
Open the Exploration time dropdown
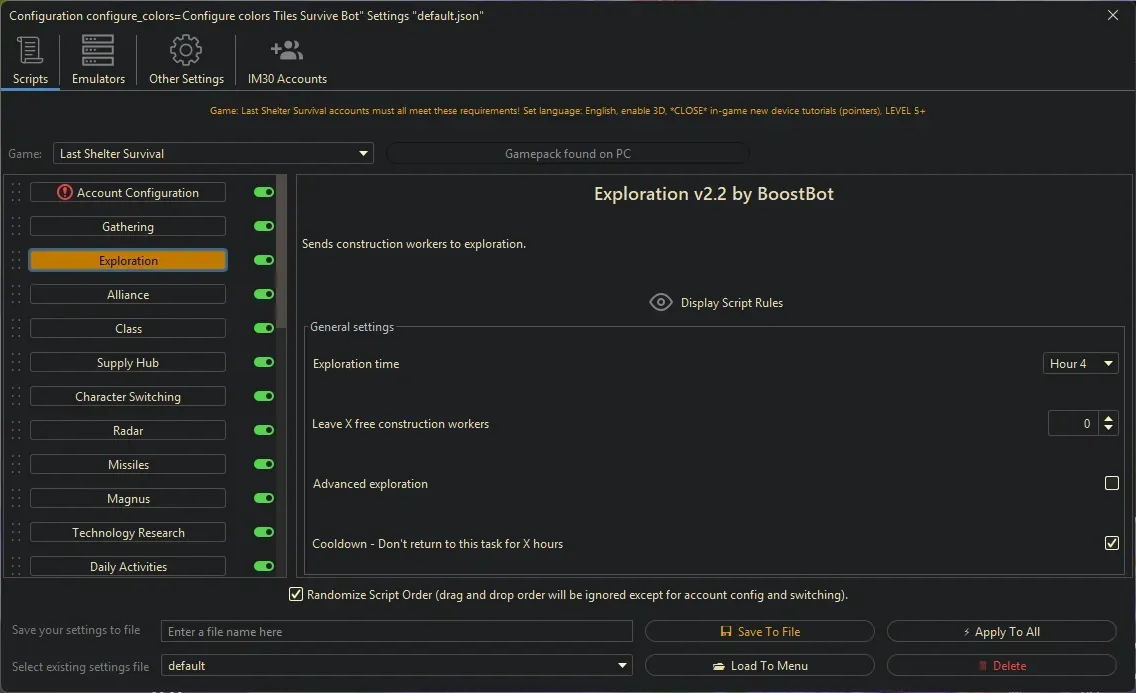pos(1080,364)
